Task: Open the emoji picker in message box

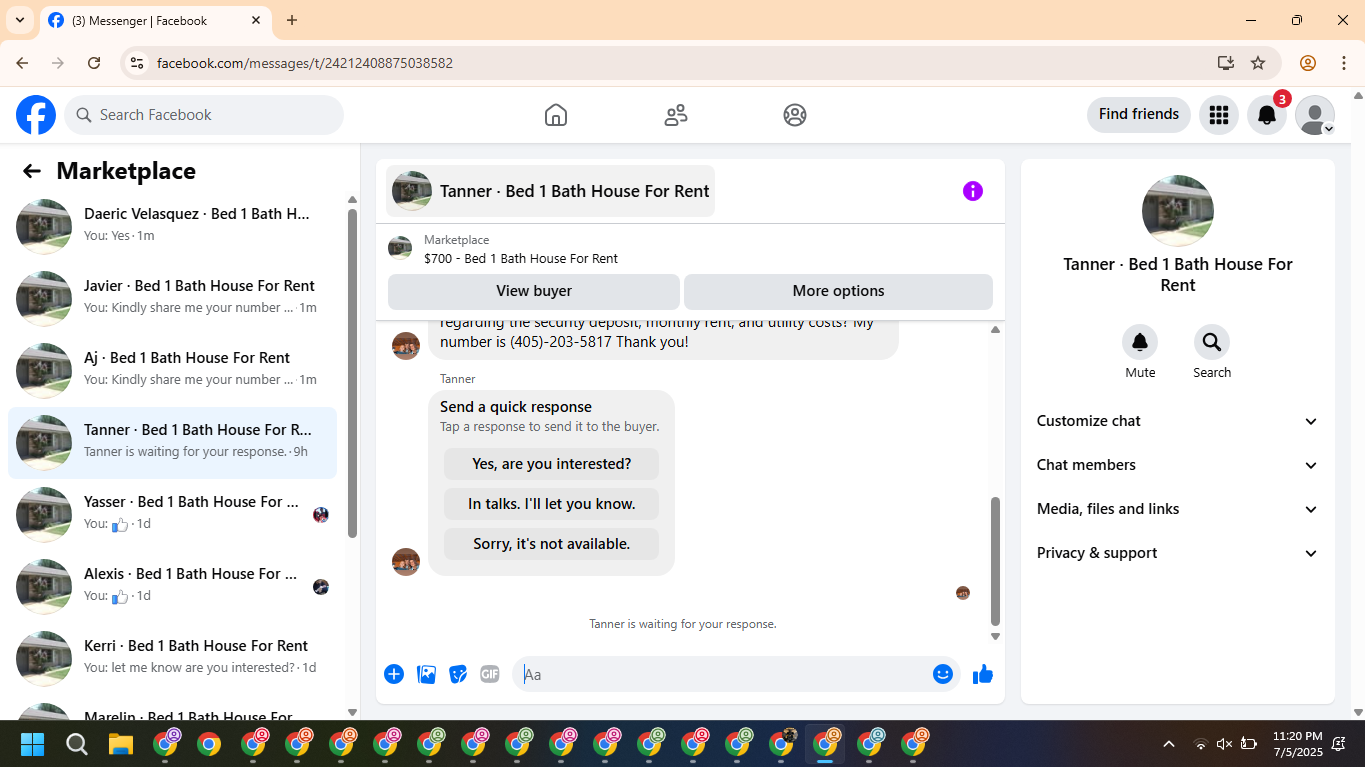Action: click(943, 674)
